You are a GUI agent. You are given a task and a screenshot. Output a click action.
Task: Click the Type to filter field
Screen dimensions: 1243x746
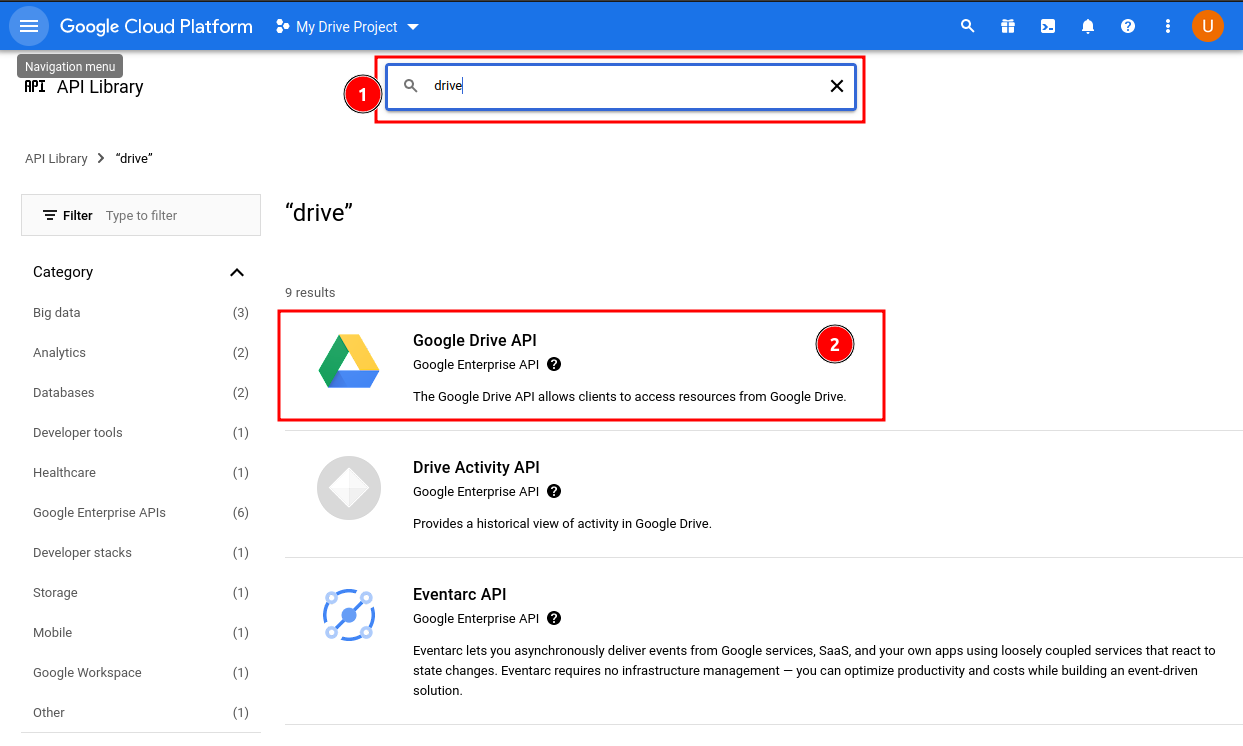[178, 215]
